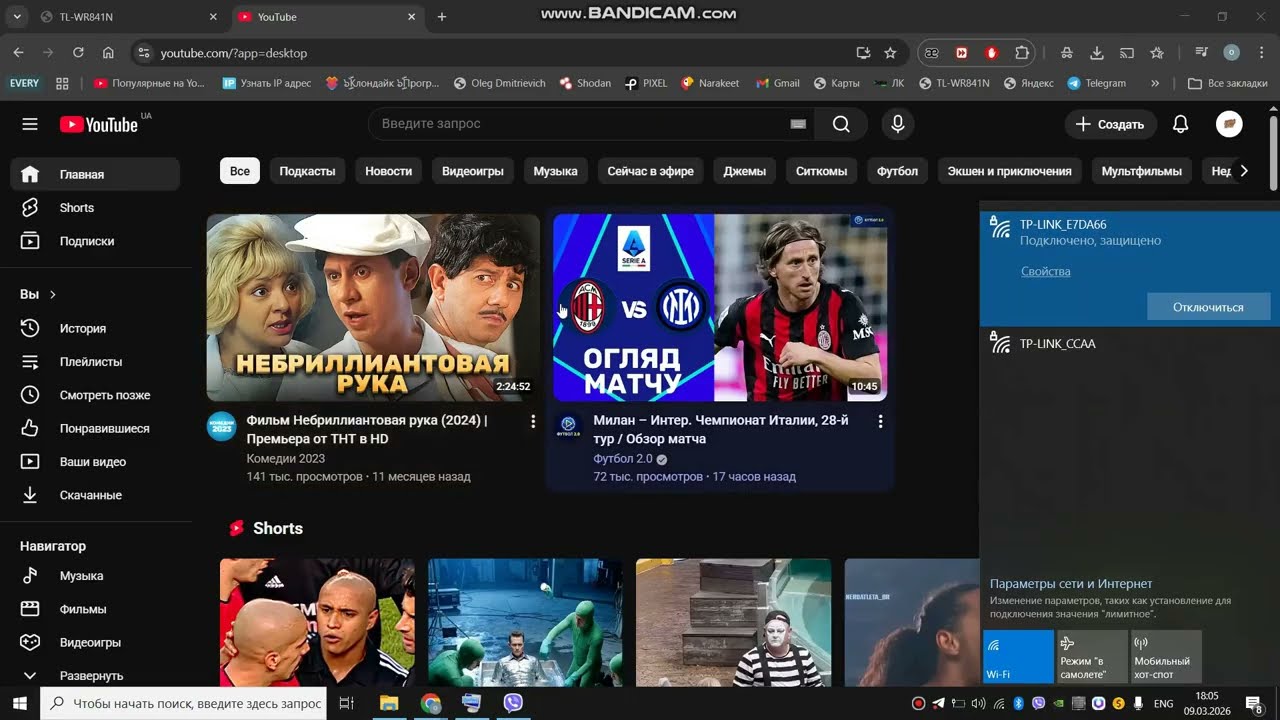1280x720 pixels.
Task: Open Плейлисты in the sidebar
Action: click(96, 362)
